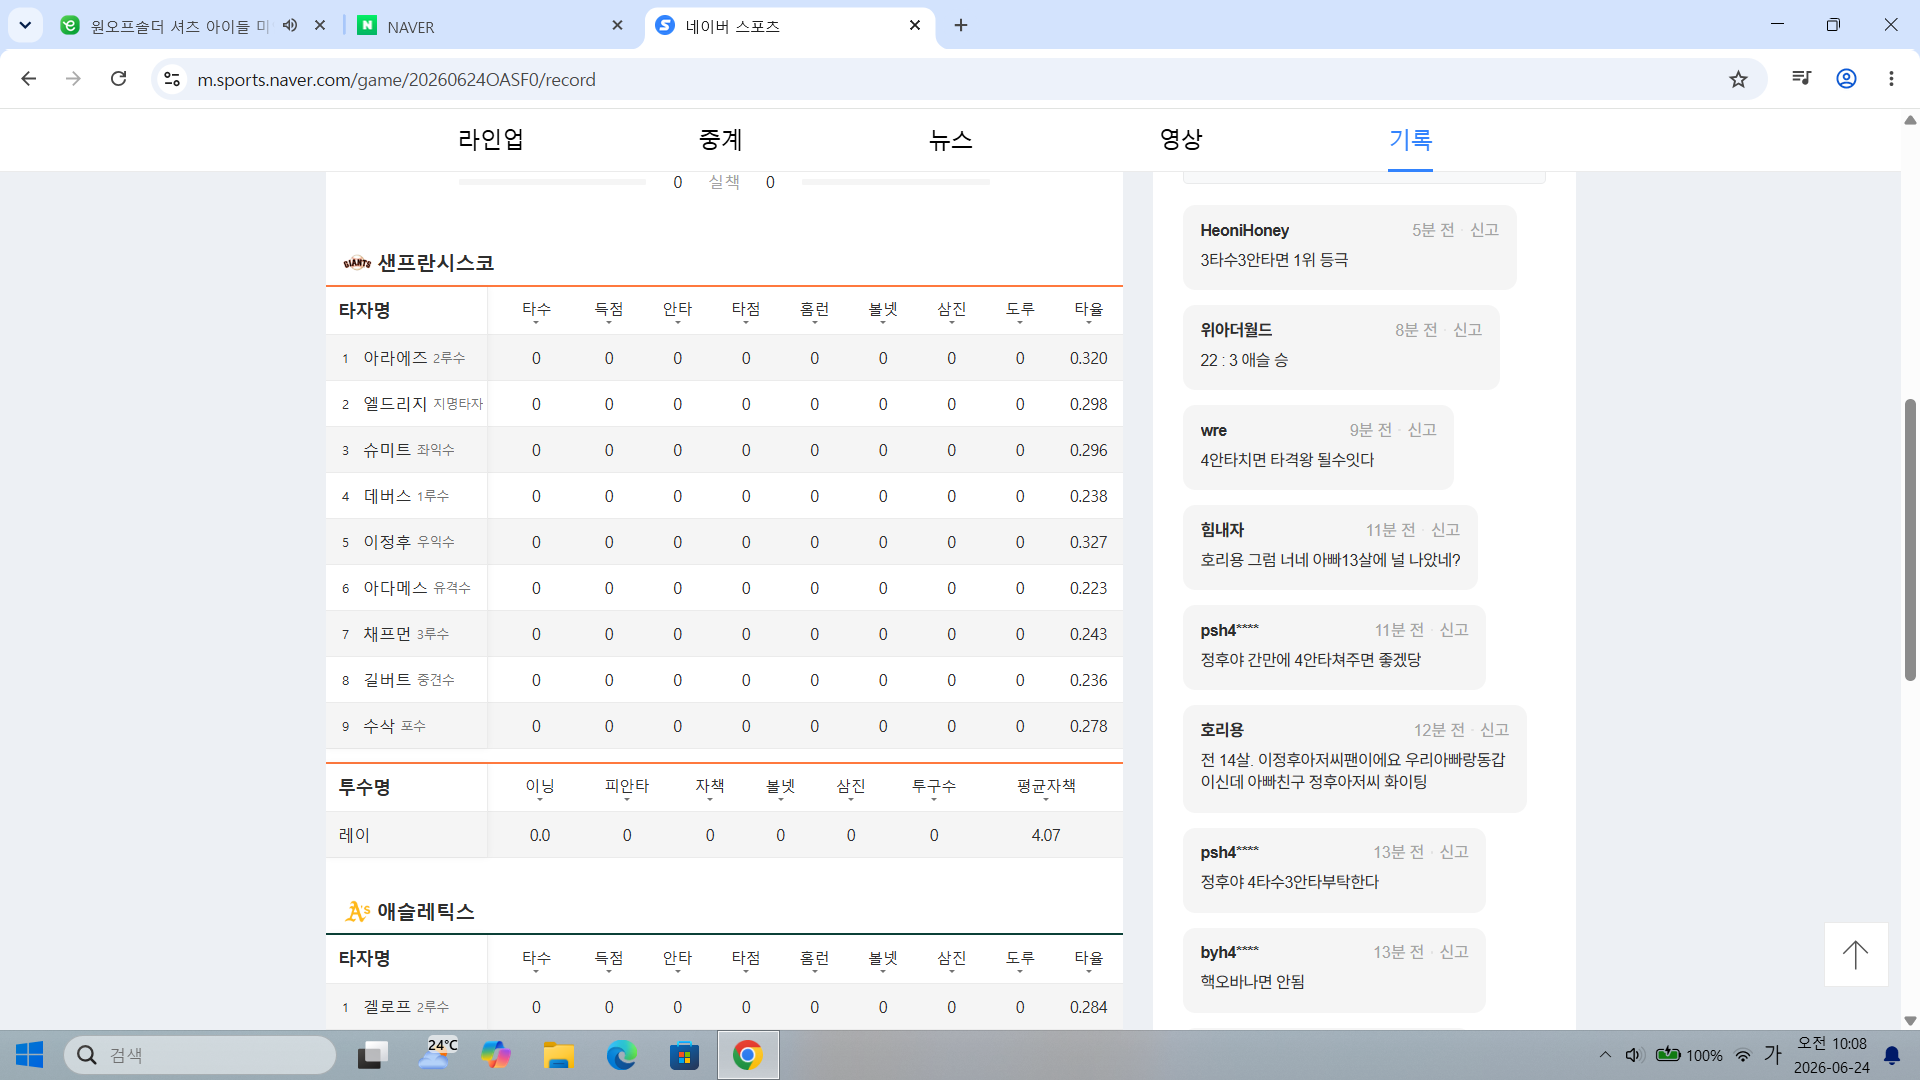Image resolution: width=1920 pixels, height=1080 pixels.
Task: Click pitcher 레이 in the pitcher table
Action: 354,835
